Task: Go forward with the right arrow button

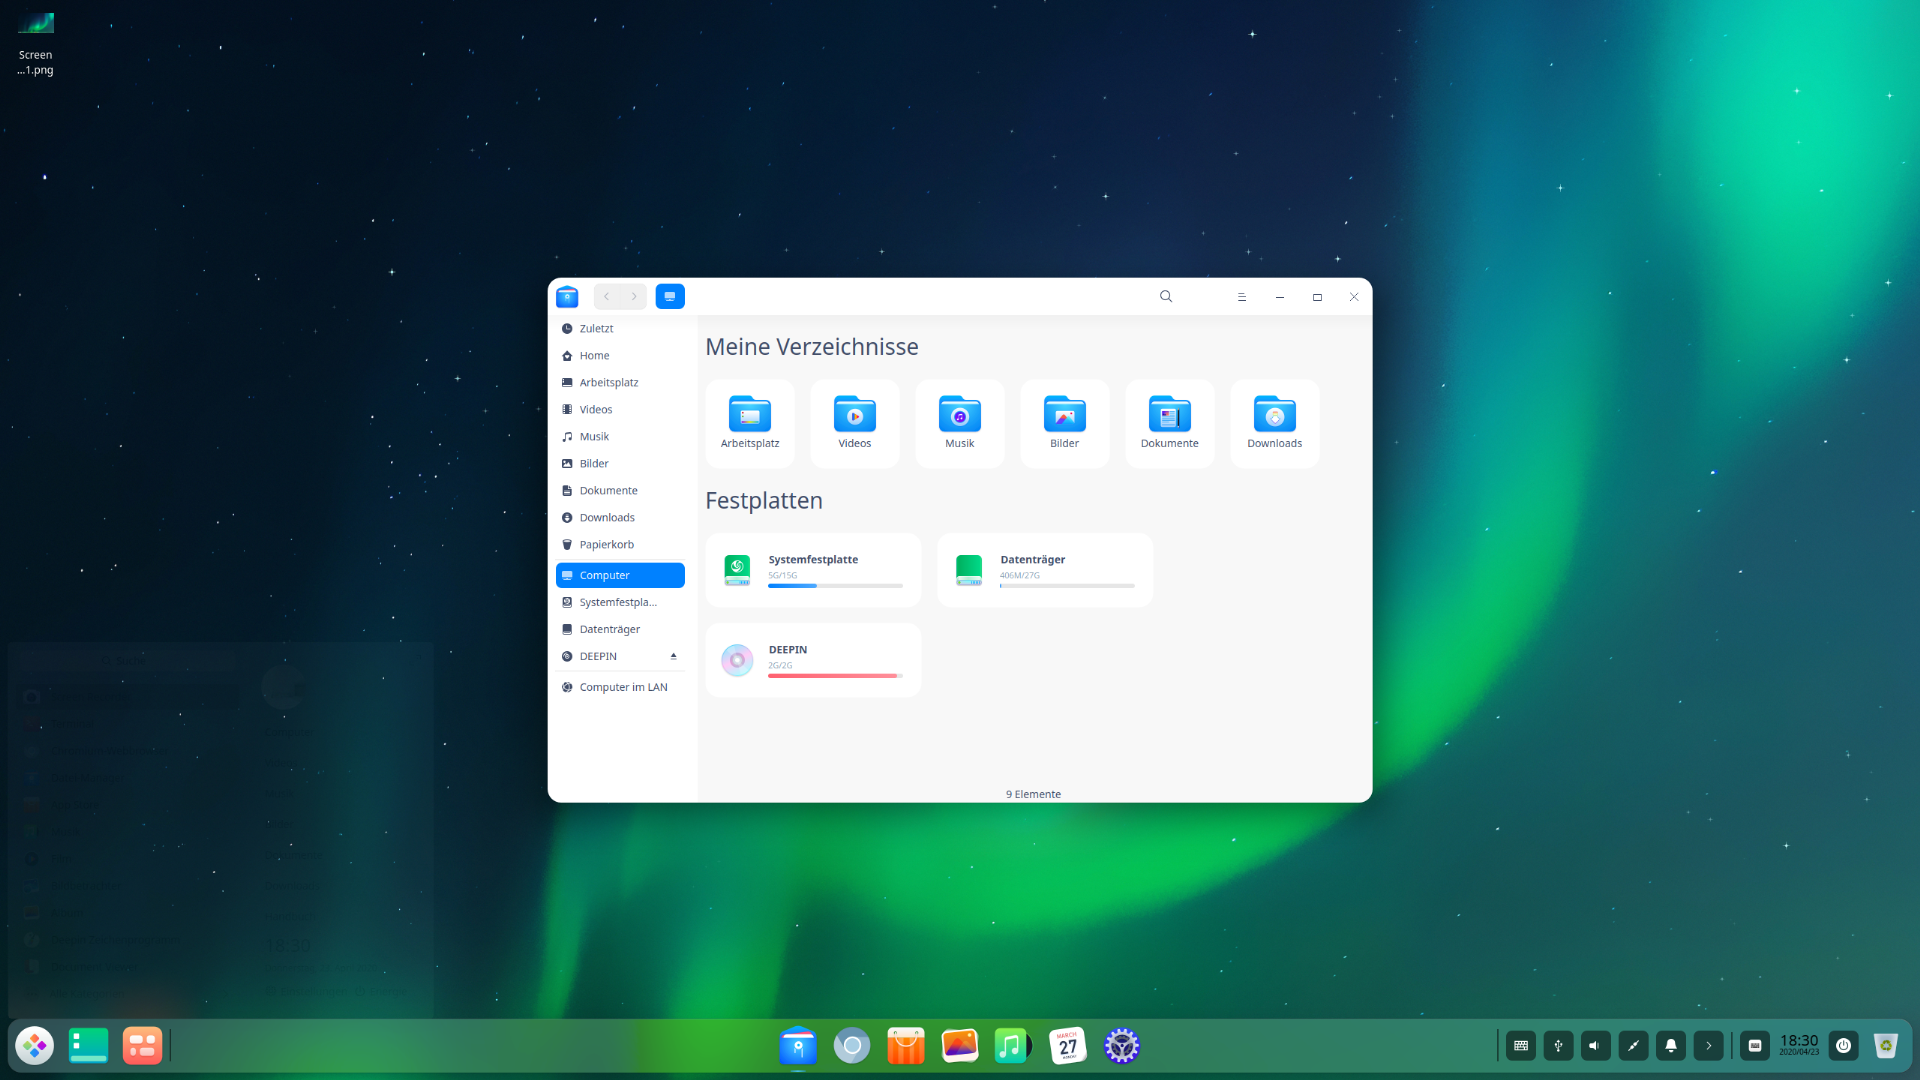Action: pyautogui.click(x=634, y=297)
